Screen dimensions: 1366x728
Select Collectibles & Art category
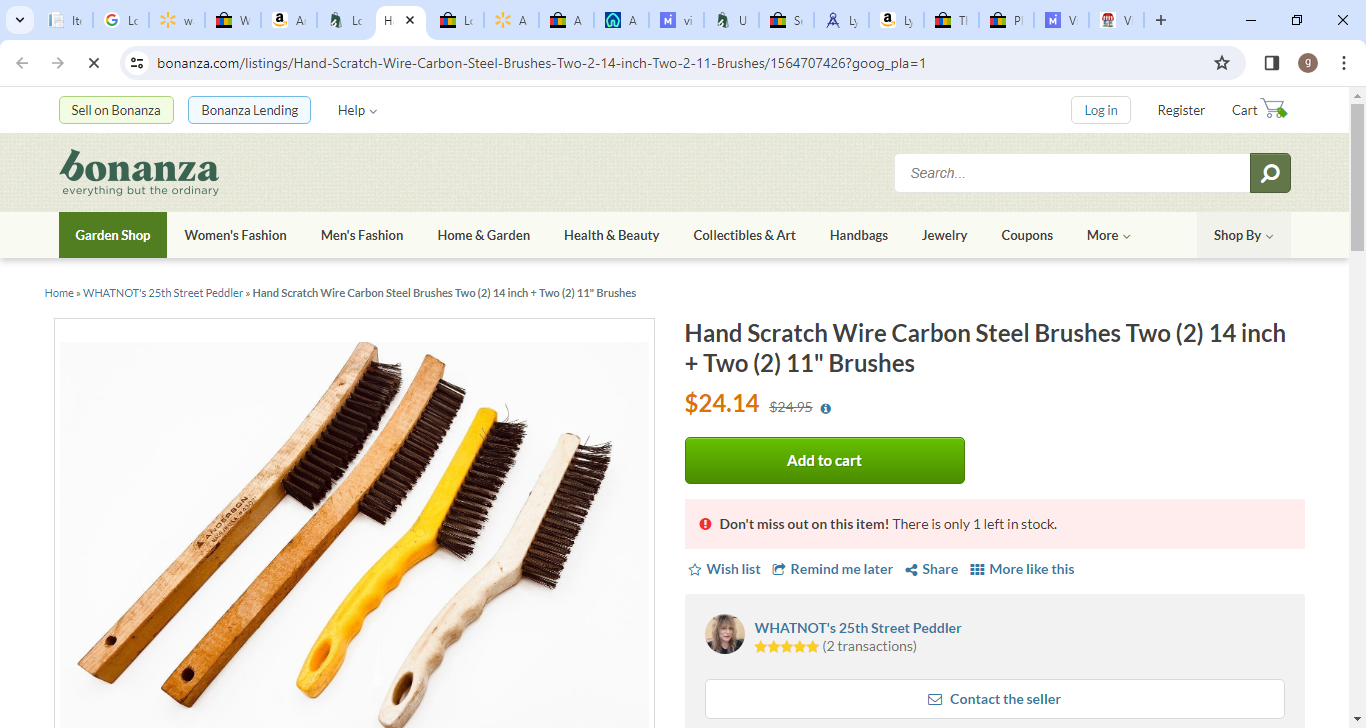[x=744, y=235]
